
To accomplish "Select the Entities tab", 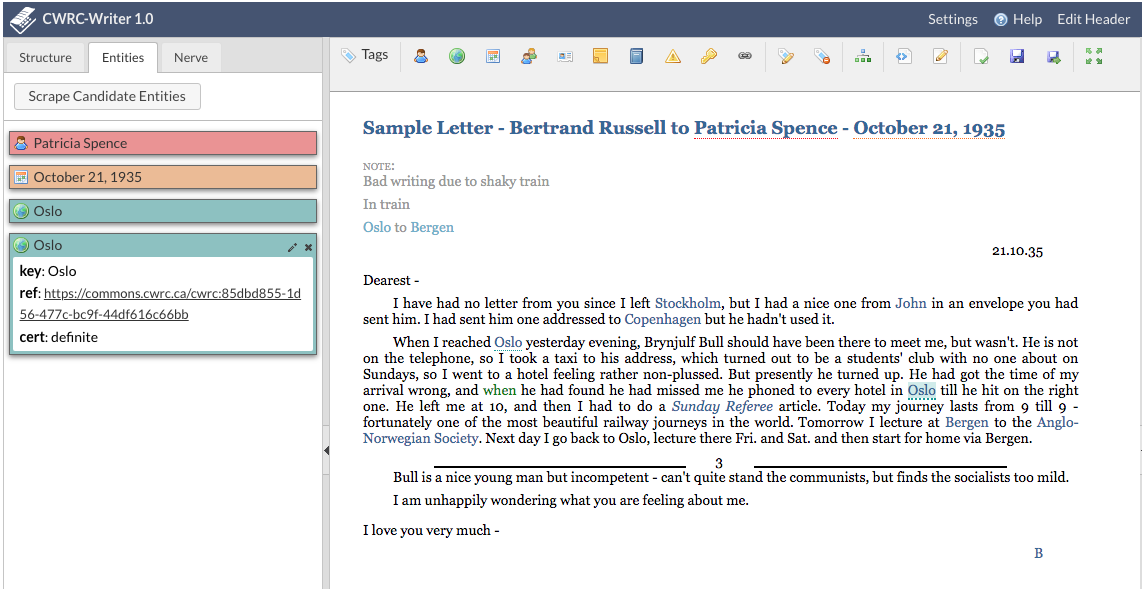I will (122, 58).
